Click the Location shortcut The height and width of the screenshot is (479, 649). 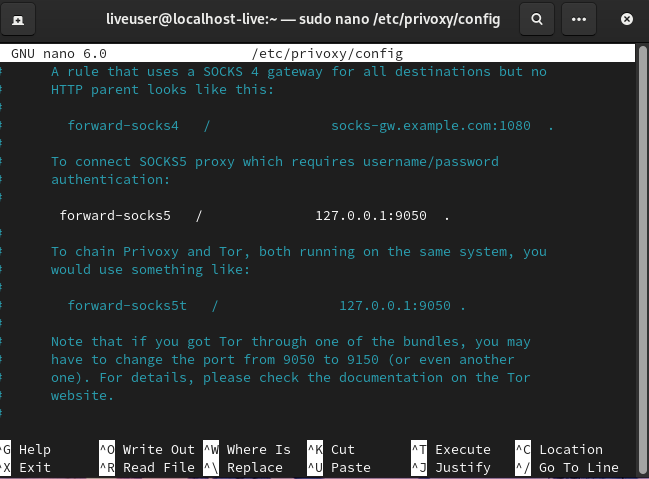[x=570, y=450]
